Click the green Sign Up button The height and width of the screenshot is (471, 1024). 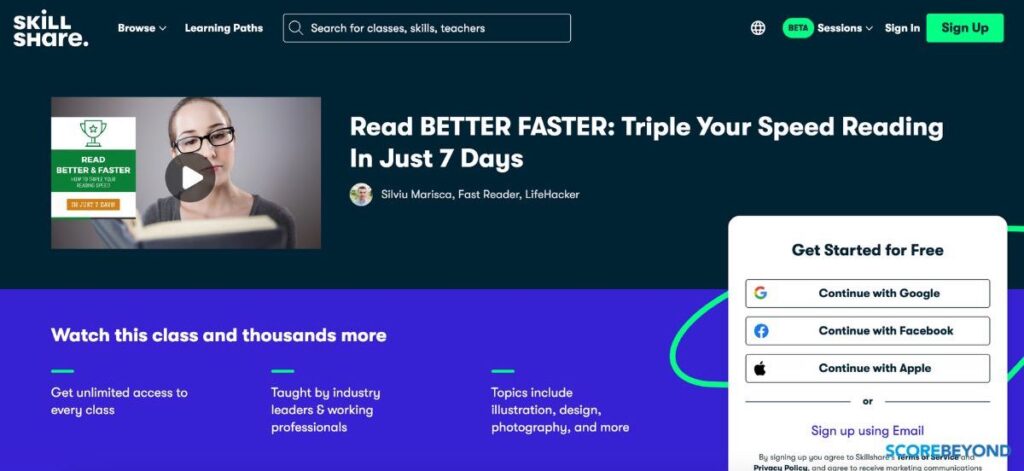pyautogui.click(x=965, y=28)
